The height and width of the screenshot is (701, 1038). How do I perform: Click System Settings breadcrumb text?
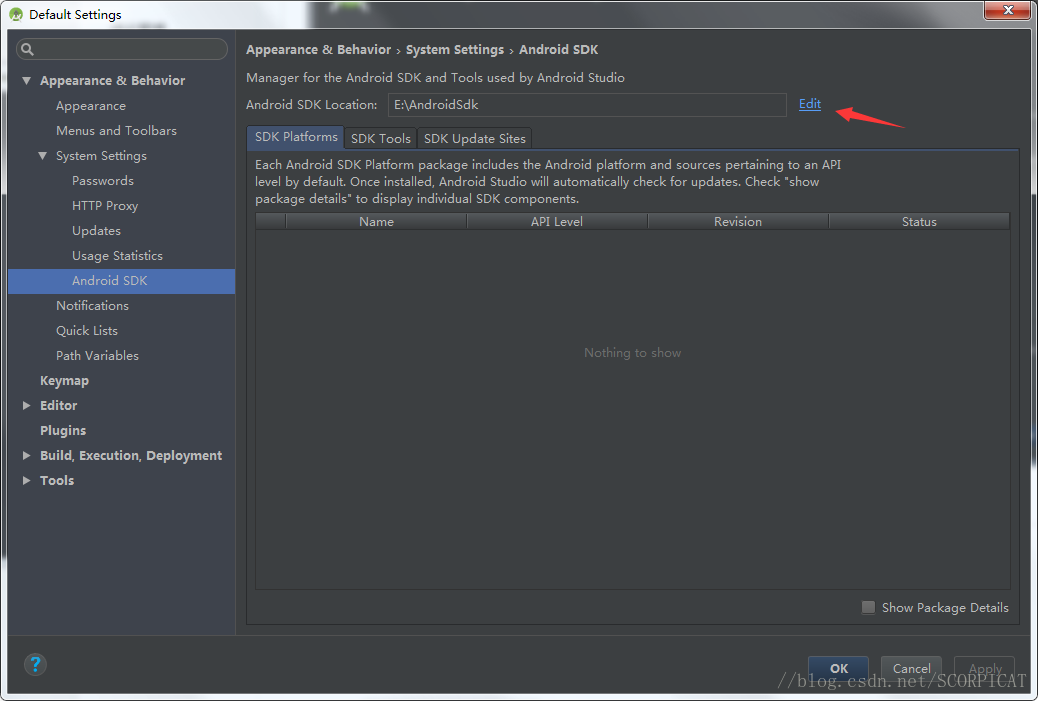[x=455, y=50]
